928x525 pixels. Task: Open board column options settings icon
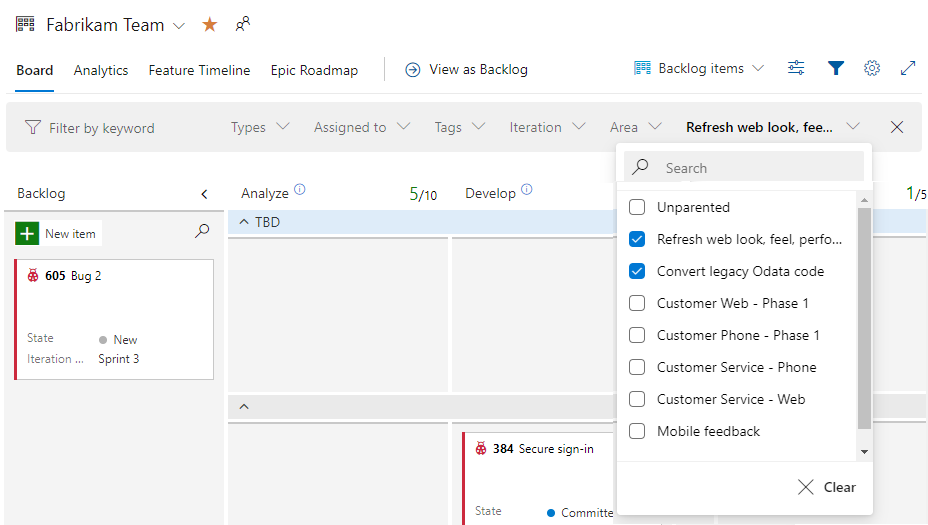click(x=796, y=69)
